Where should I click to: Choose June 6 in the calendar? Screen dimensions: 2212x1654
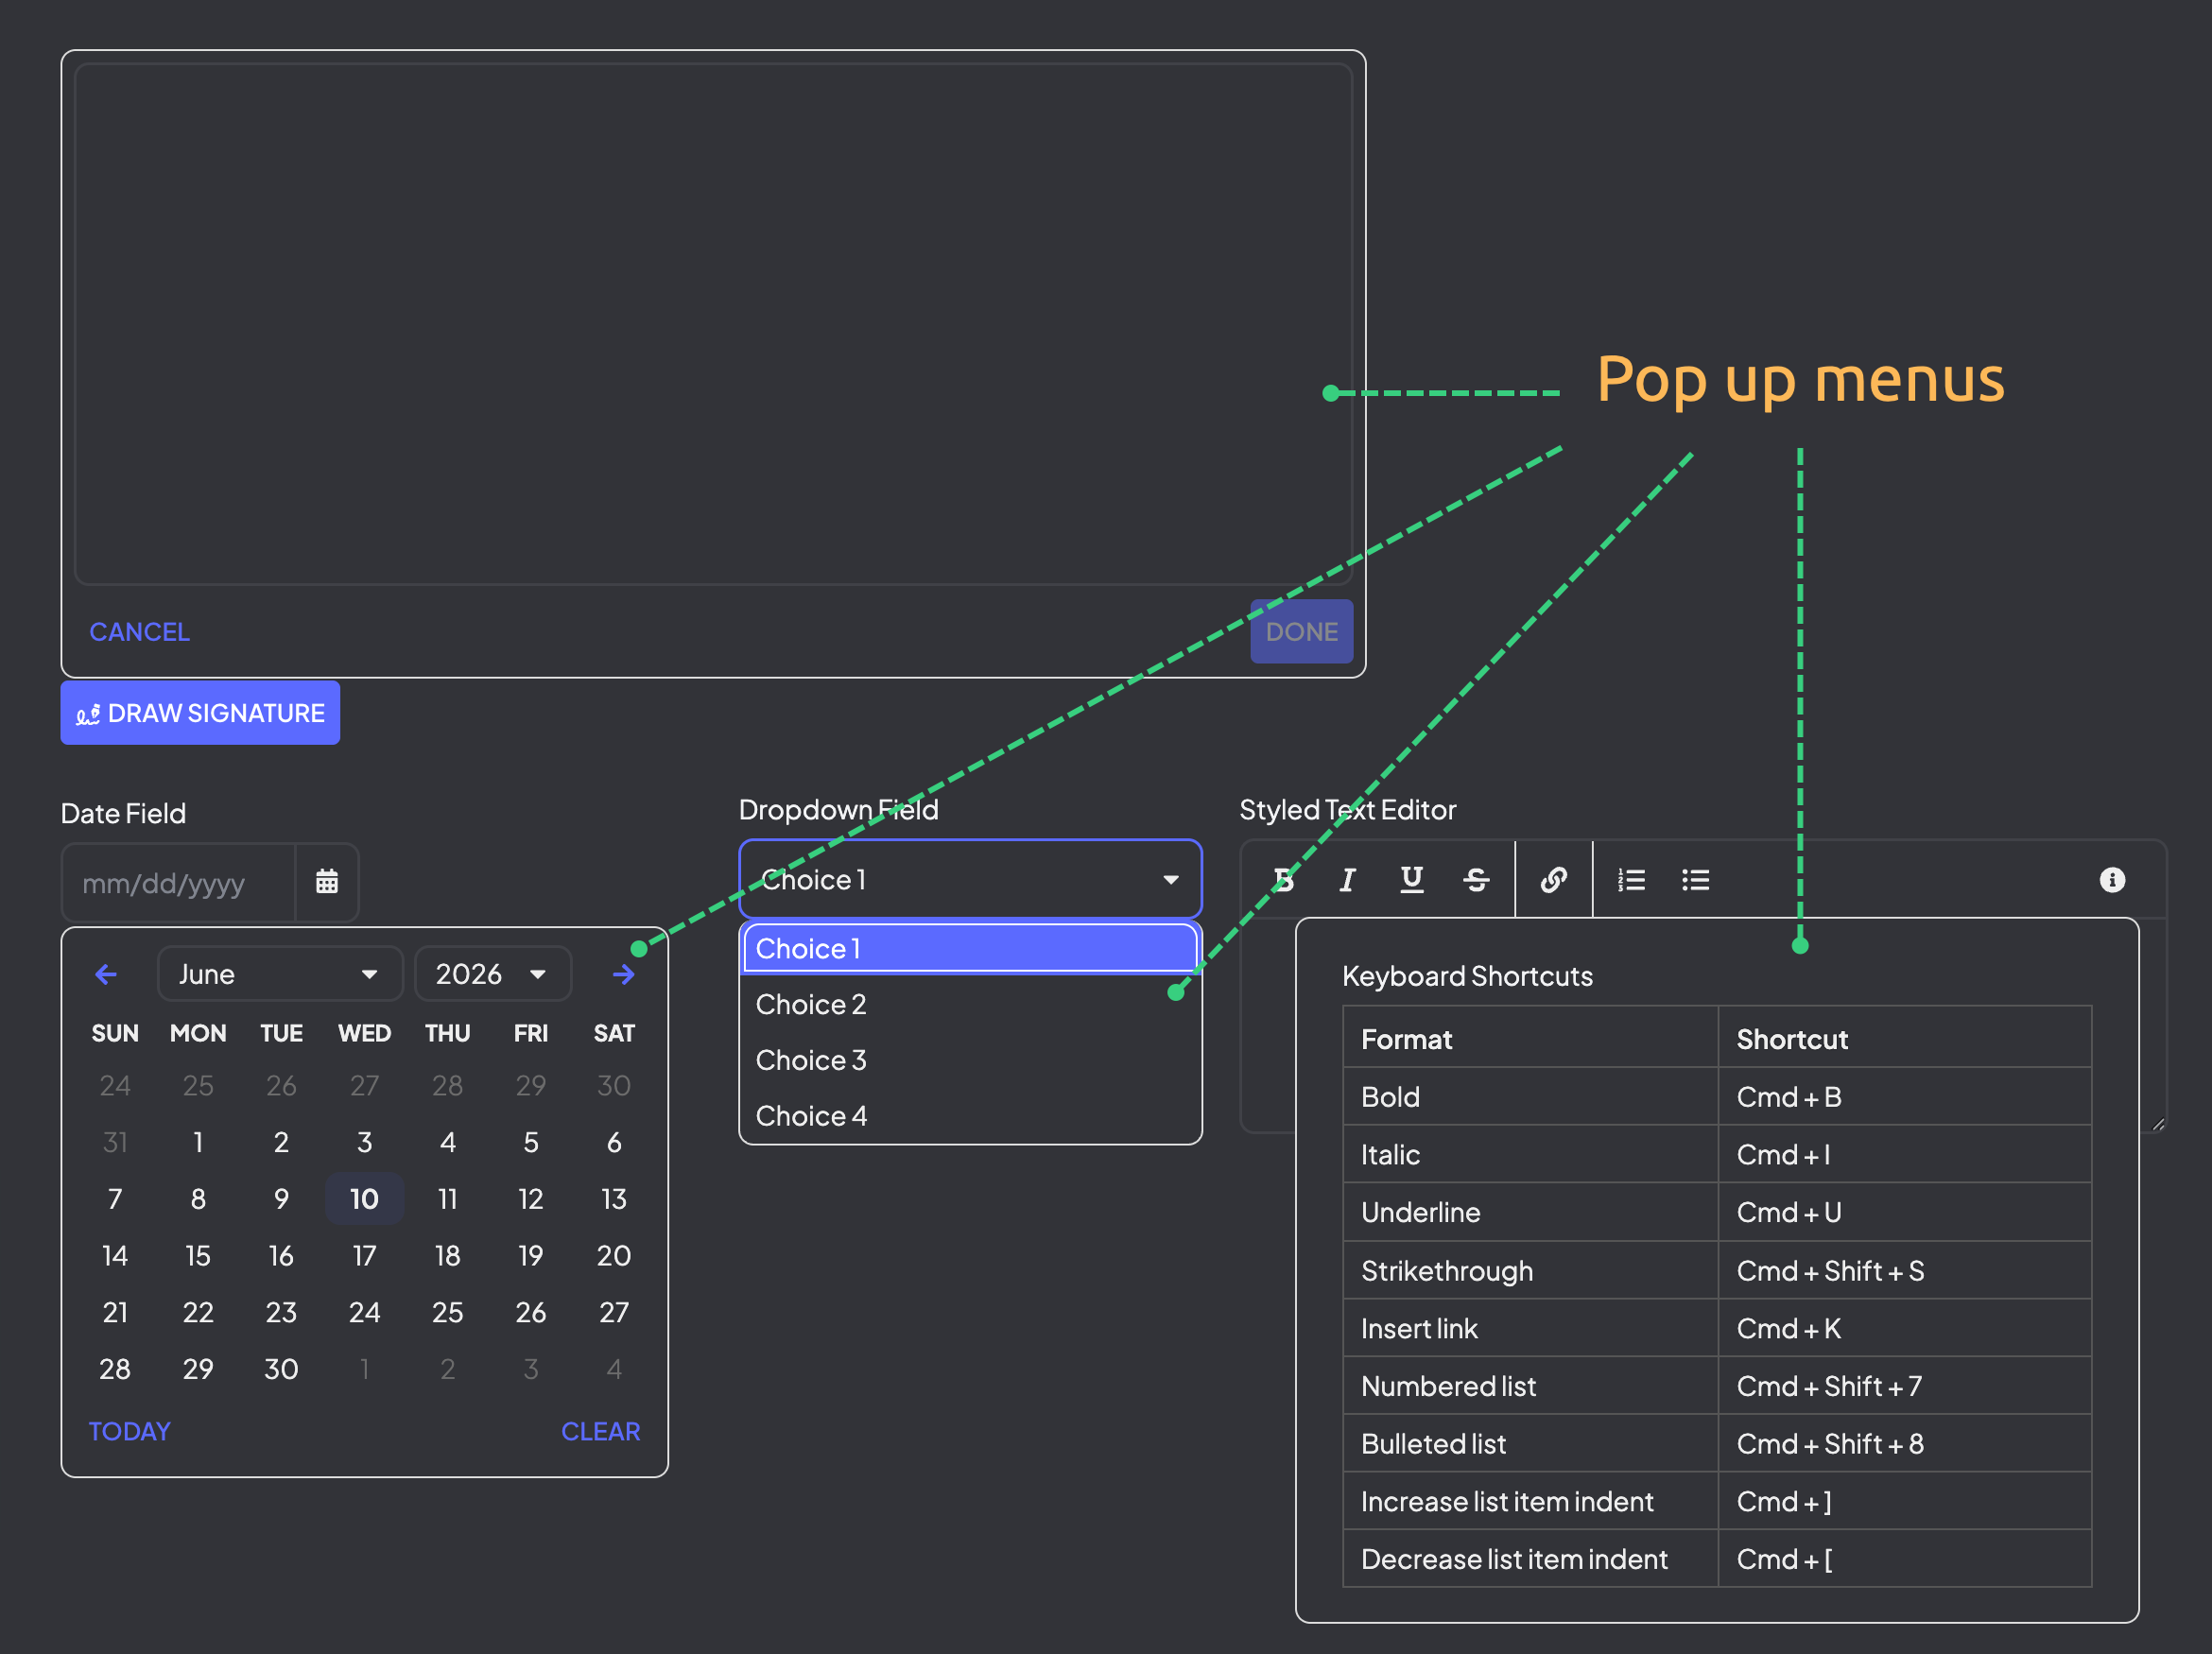(x=614, y=1142)
